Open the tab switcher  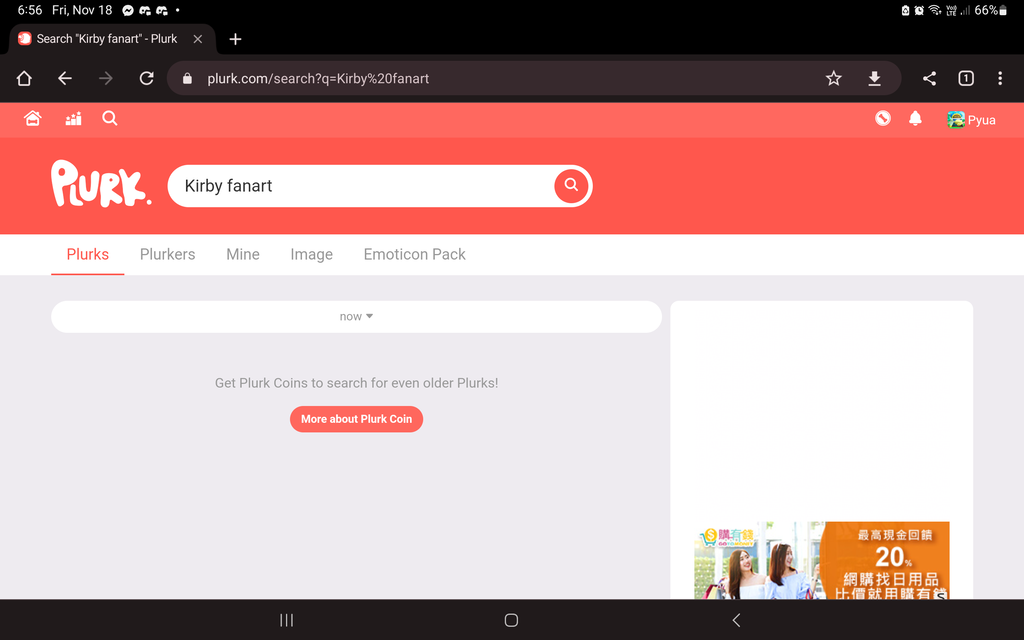click(966, 78)
